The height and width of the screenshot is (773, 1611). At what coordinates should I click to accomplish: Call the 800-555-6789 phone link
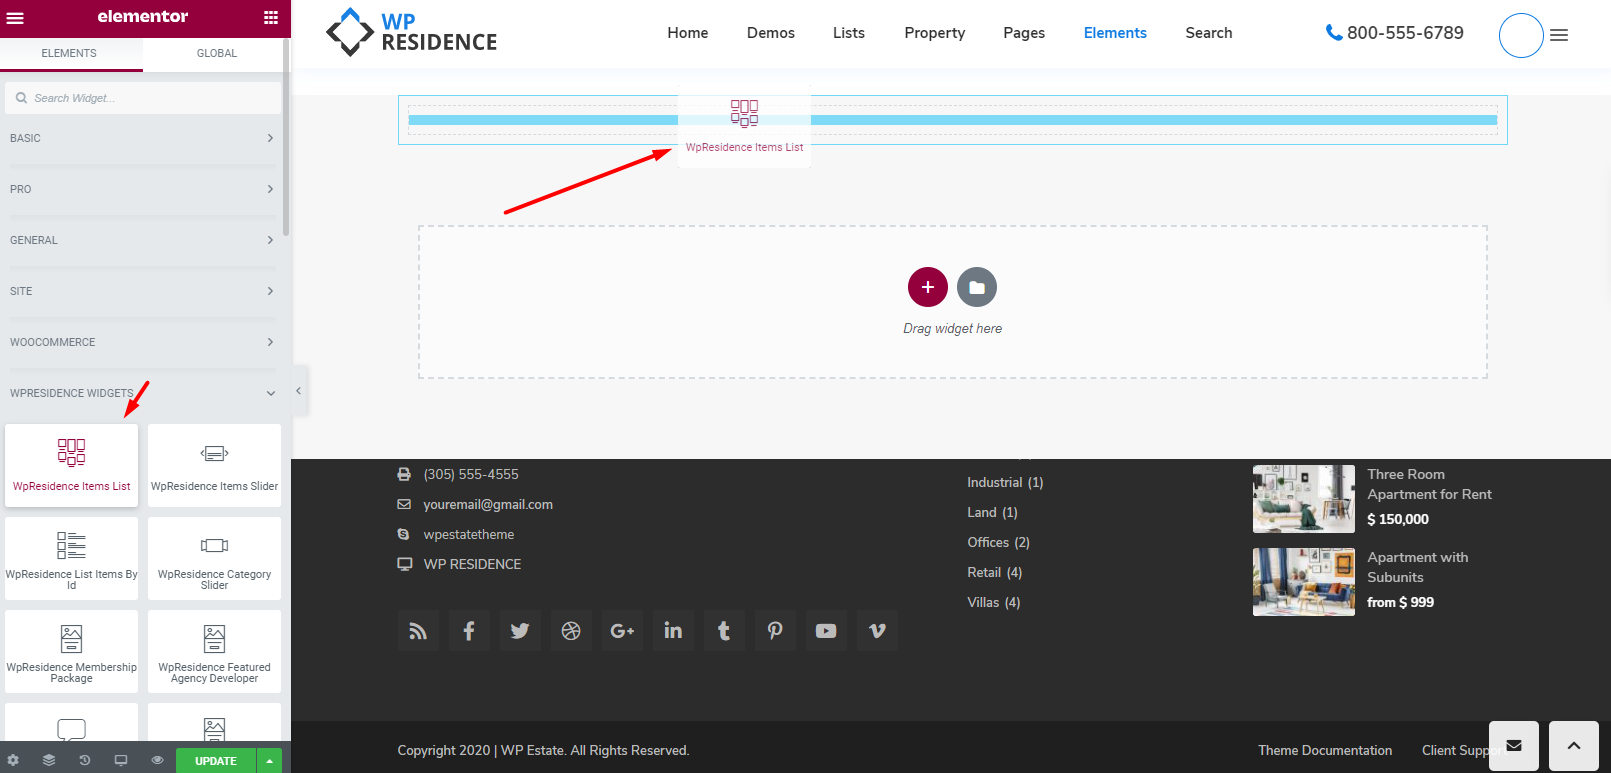1395,33
